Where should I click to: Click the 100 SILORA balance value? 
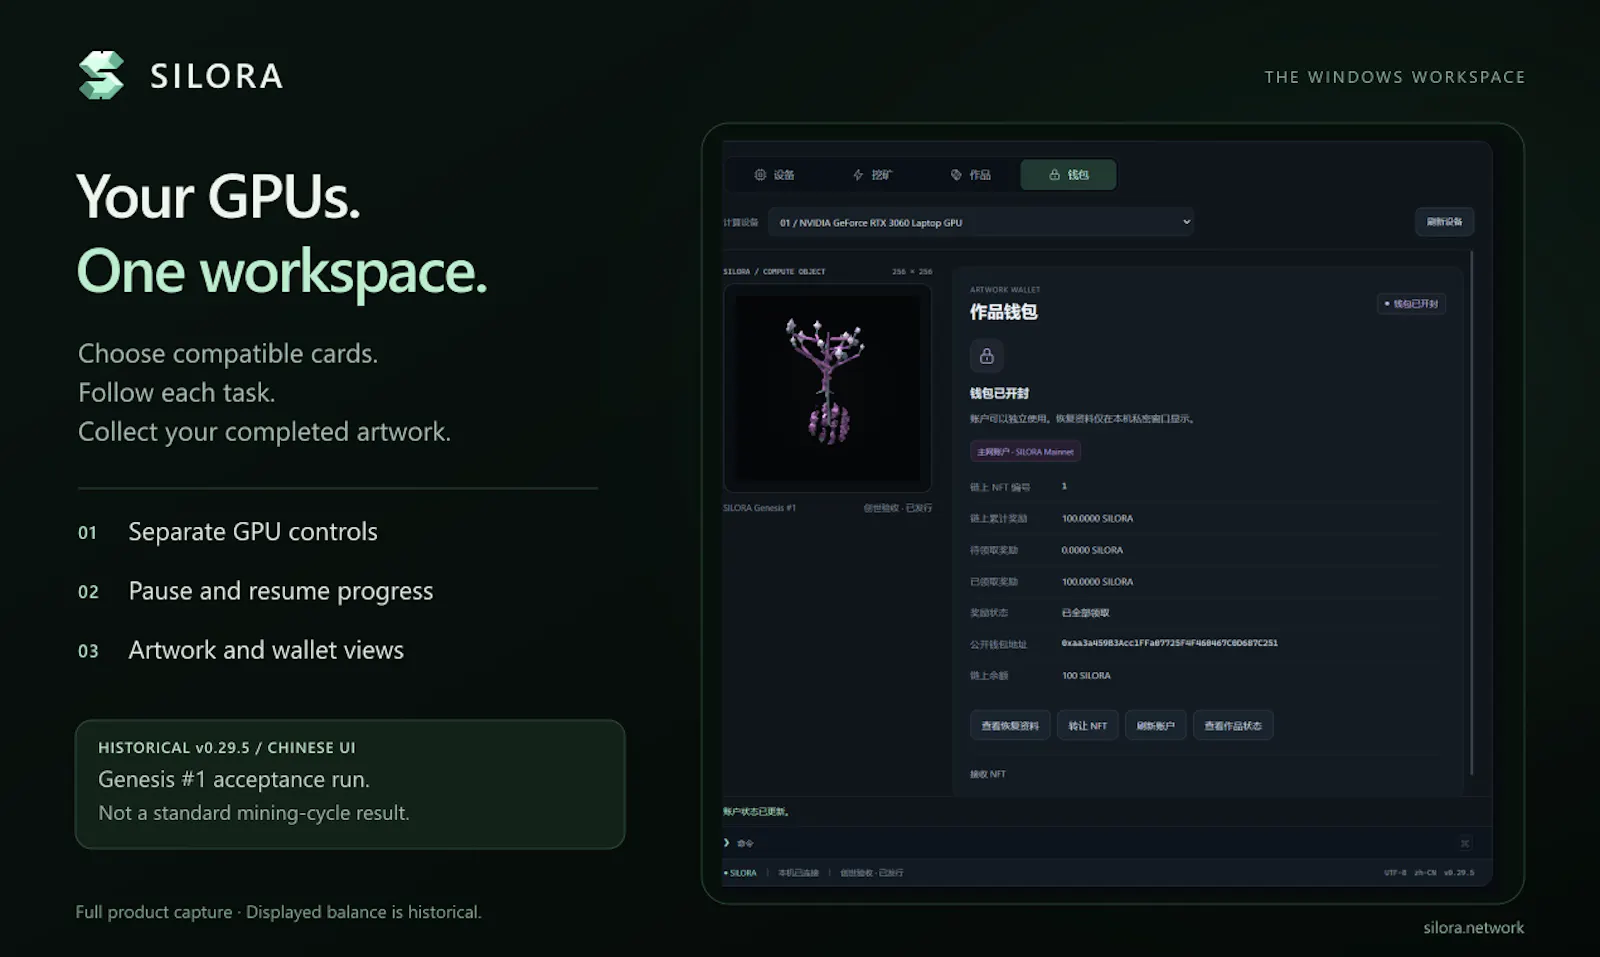point(1086,676)
